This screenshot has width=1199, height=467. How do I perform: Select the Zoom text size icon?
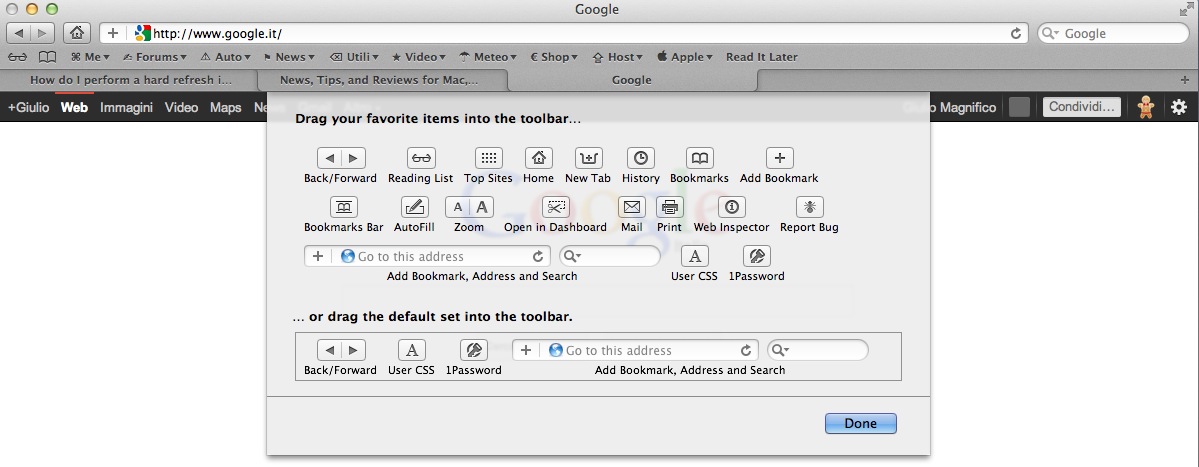point(469,207)
